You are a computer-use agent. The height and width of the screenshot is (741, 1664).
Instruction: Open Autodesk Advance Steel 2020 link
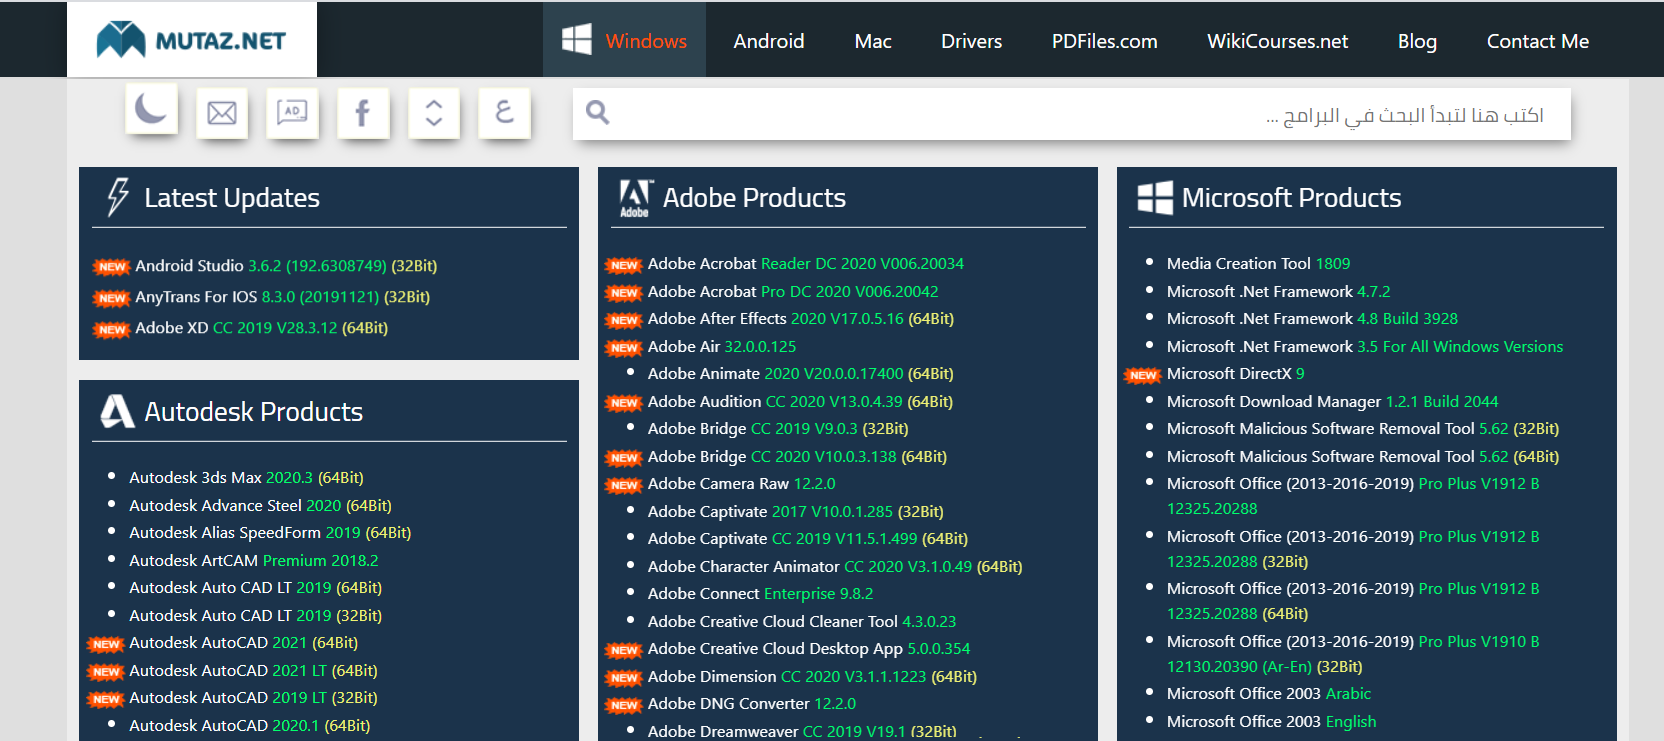[260, 506]
